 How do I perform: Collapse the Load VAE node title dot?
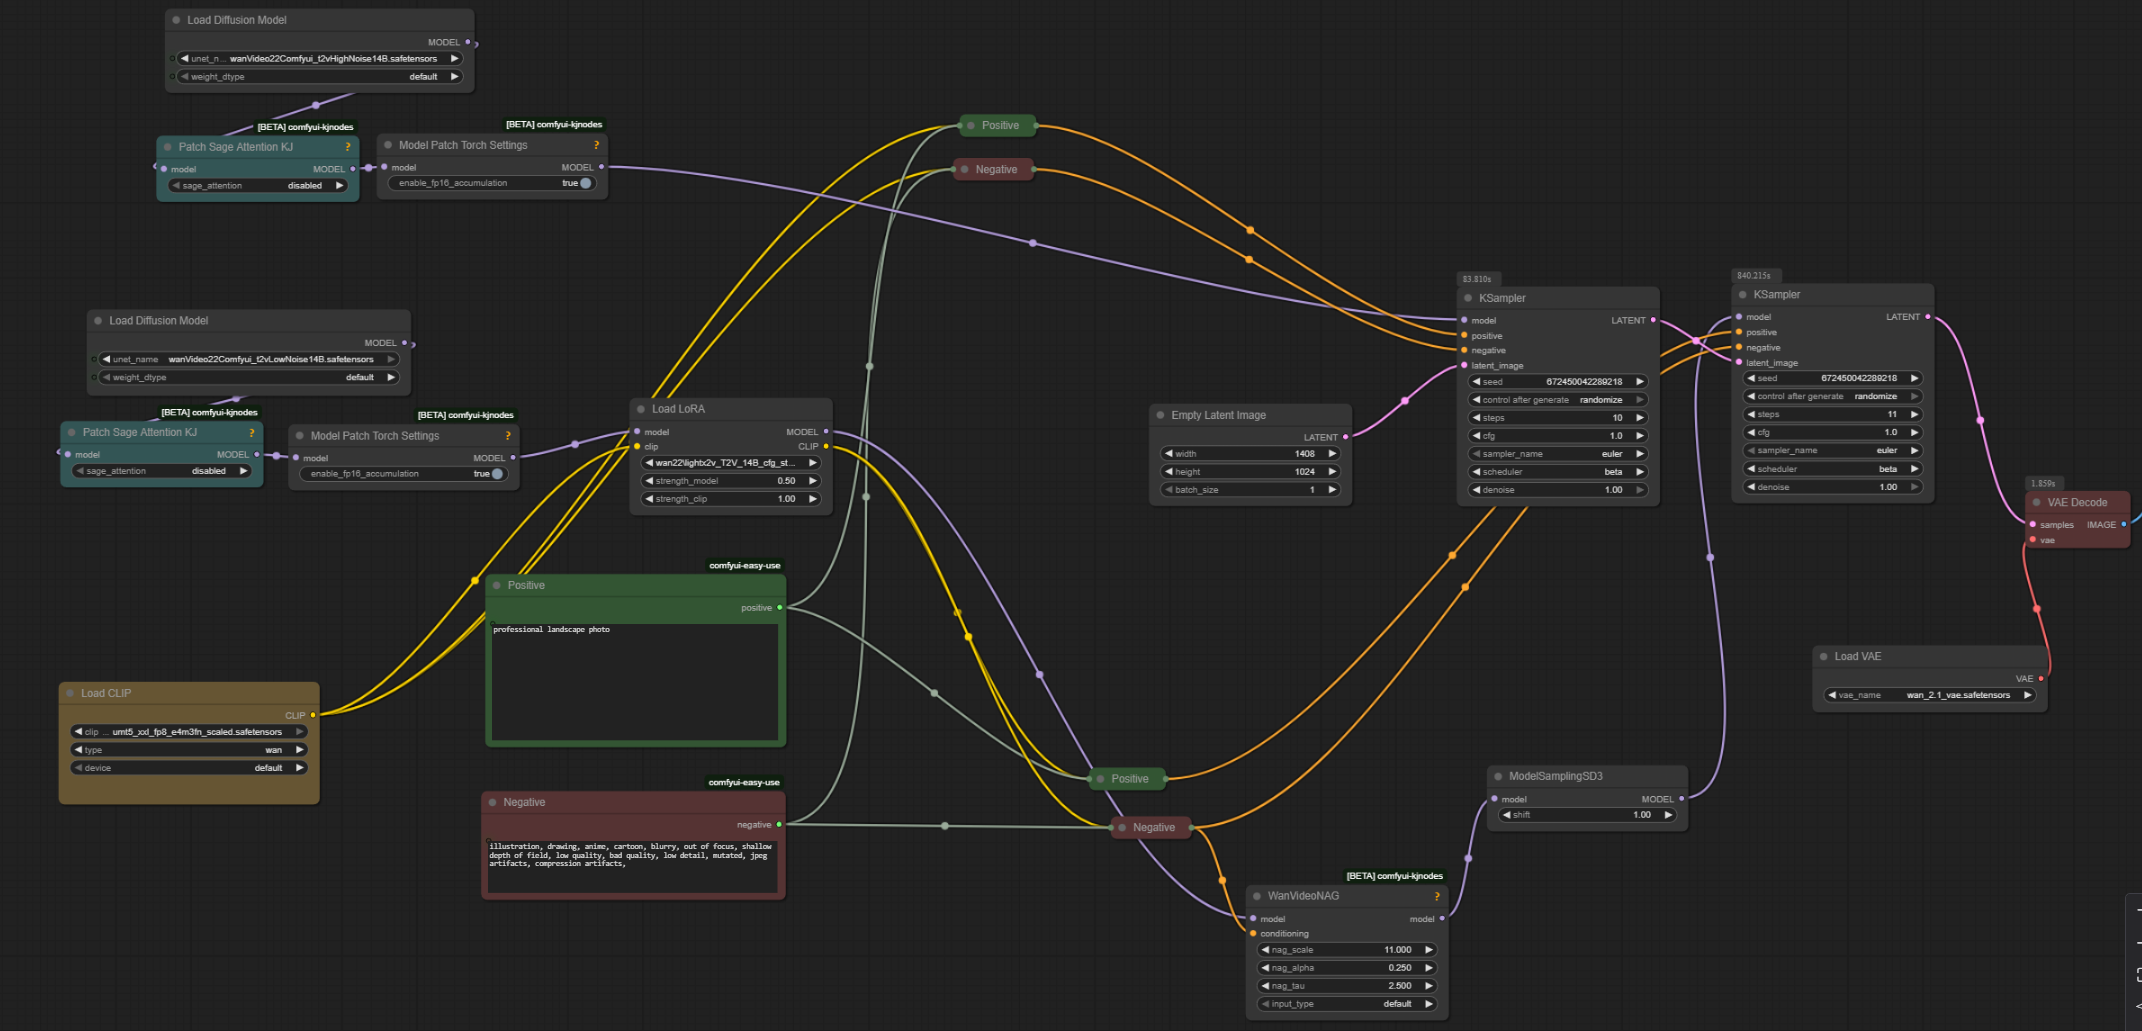(x=1824, y=657)
